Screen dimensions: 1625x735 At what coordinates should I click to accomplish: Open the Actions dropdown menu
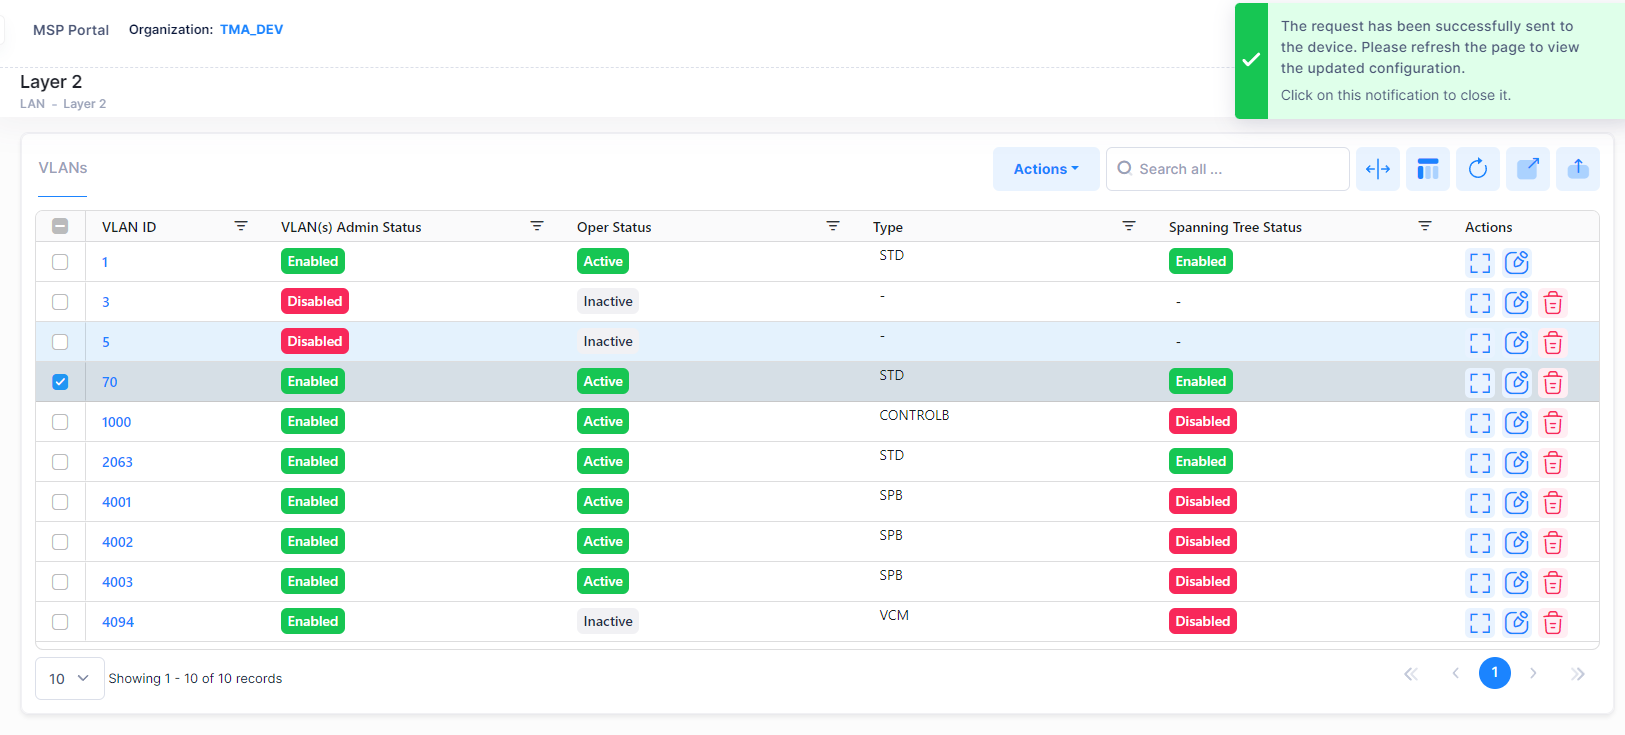pyautogui.click(x=1046, y=169)
